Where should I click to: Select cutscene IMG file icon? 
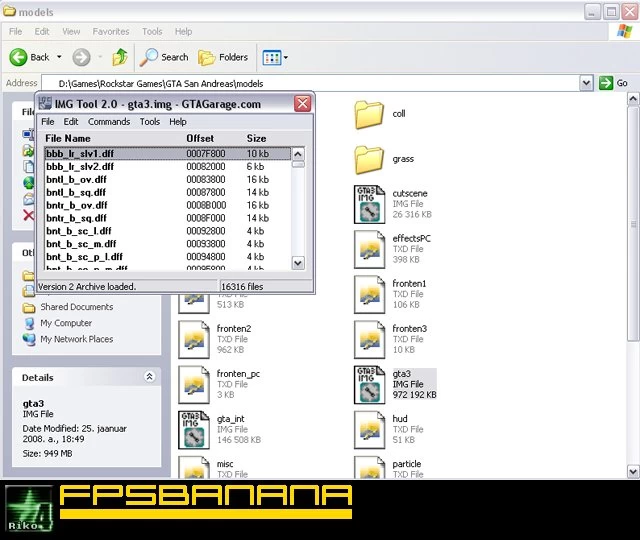(369, 204)
